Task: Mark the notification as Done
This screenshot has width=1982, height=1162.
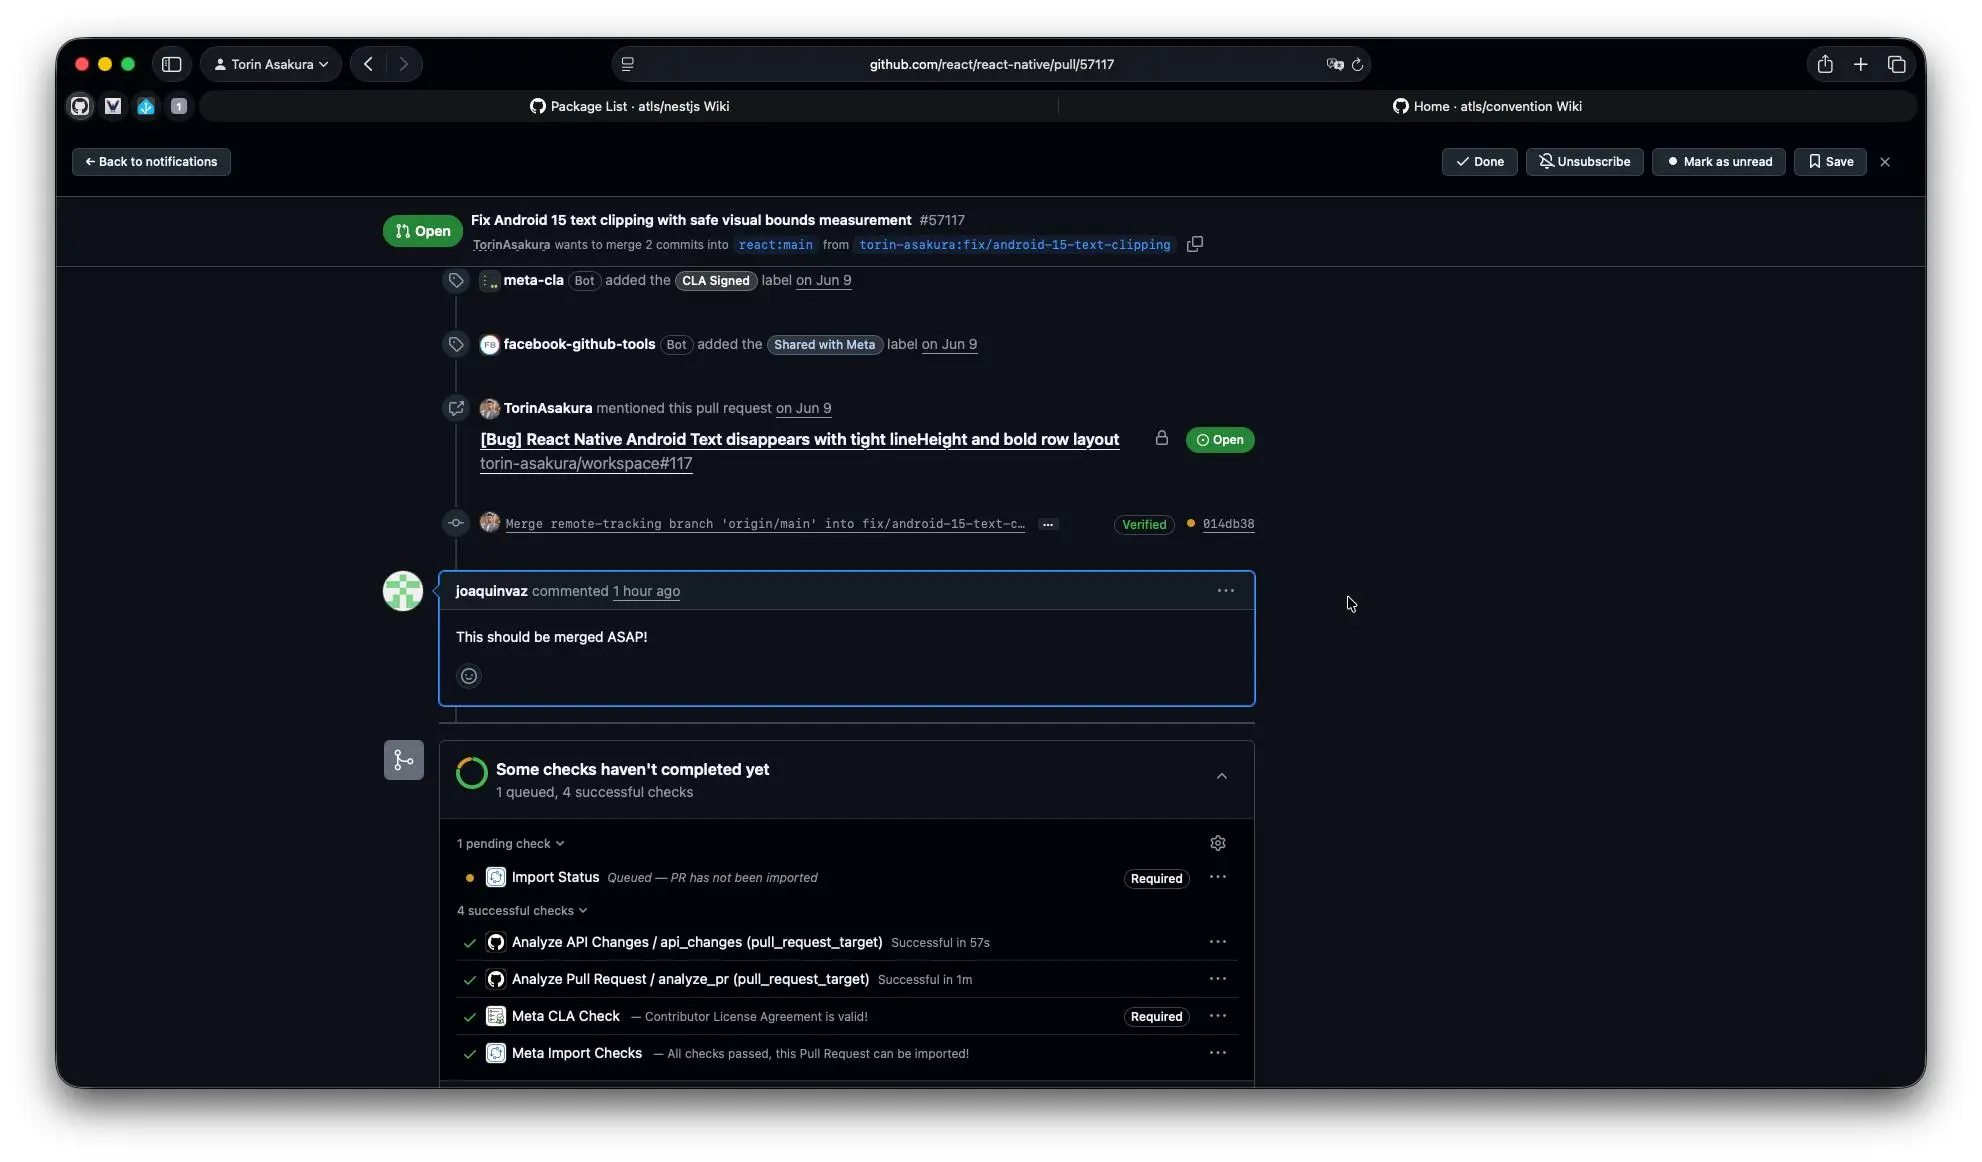Action: click(1480, 162)
